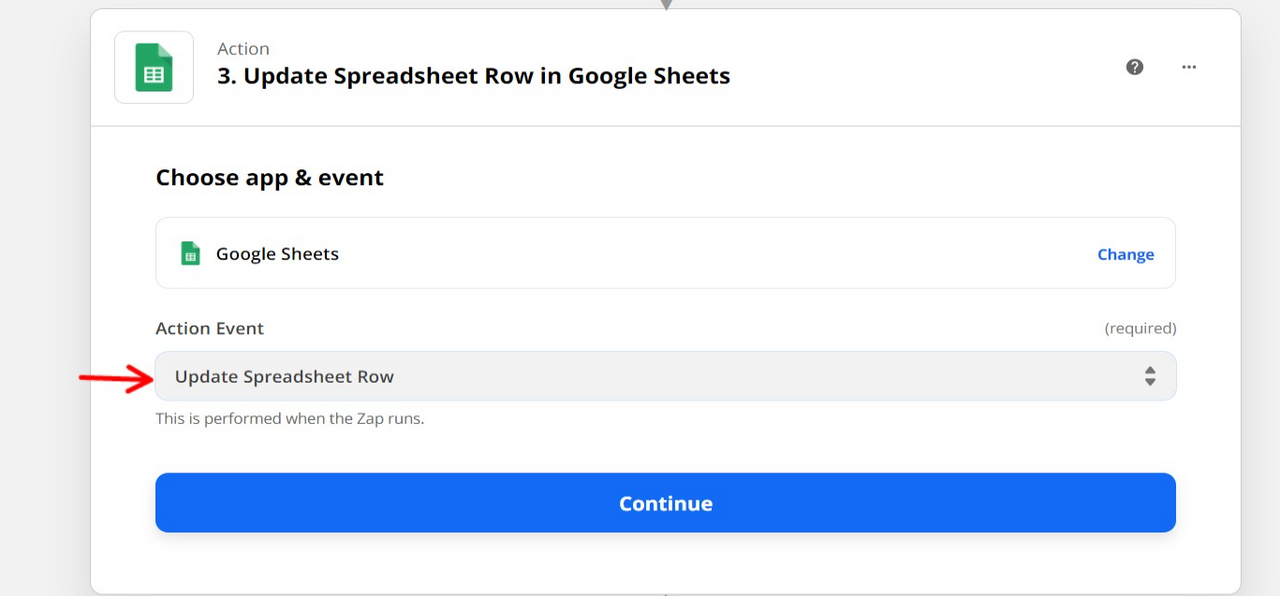Screen dimensions: 1280x596
Task: Open the three-dots more options menu
Action: (1189, 67)
